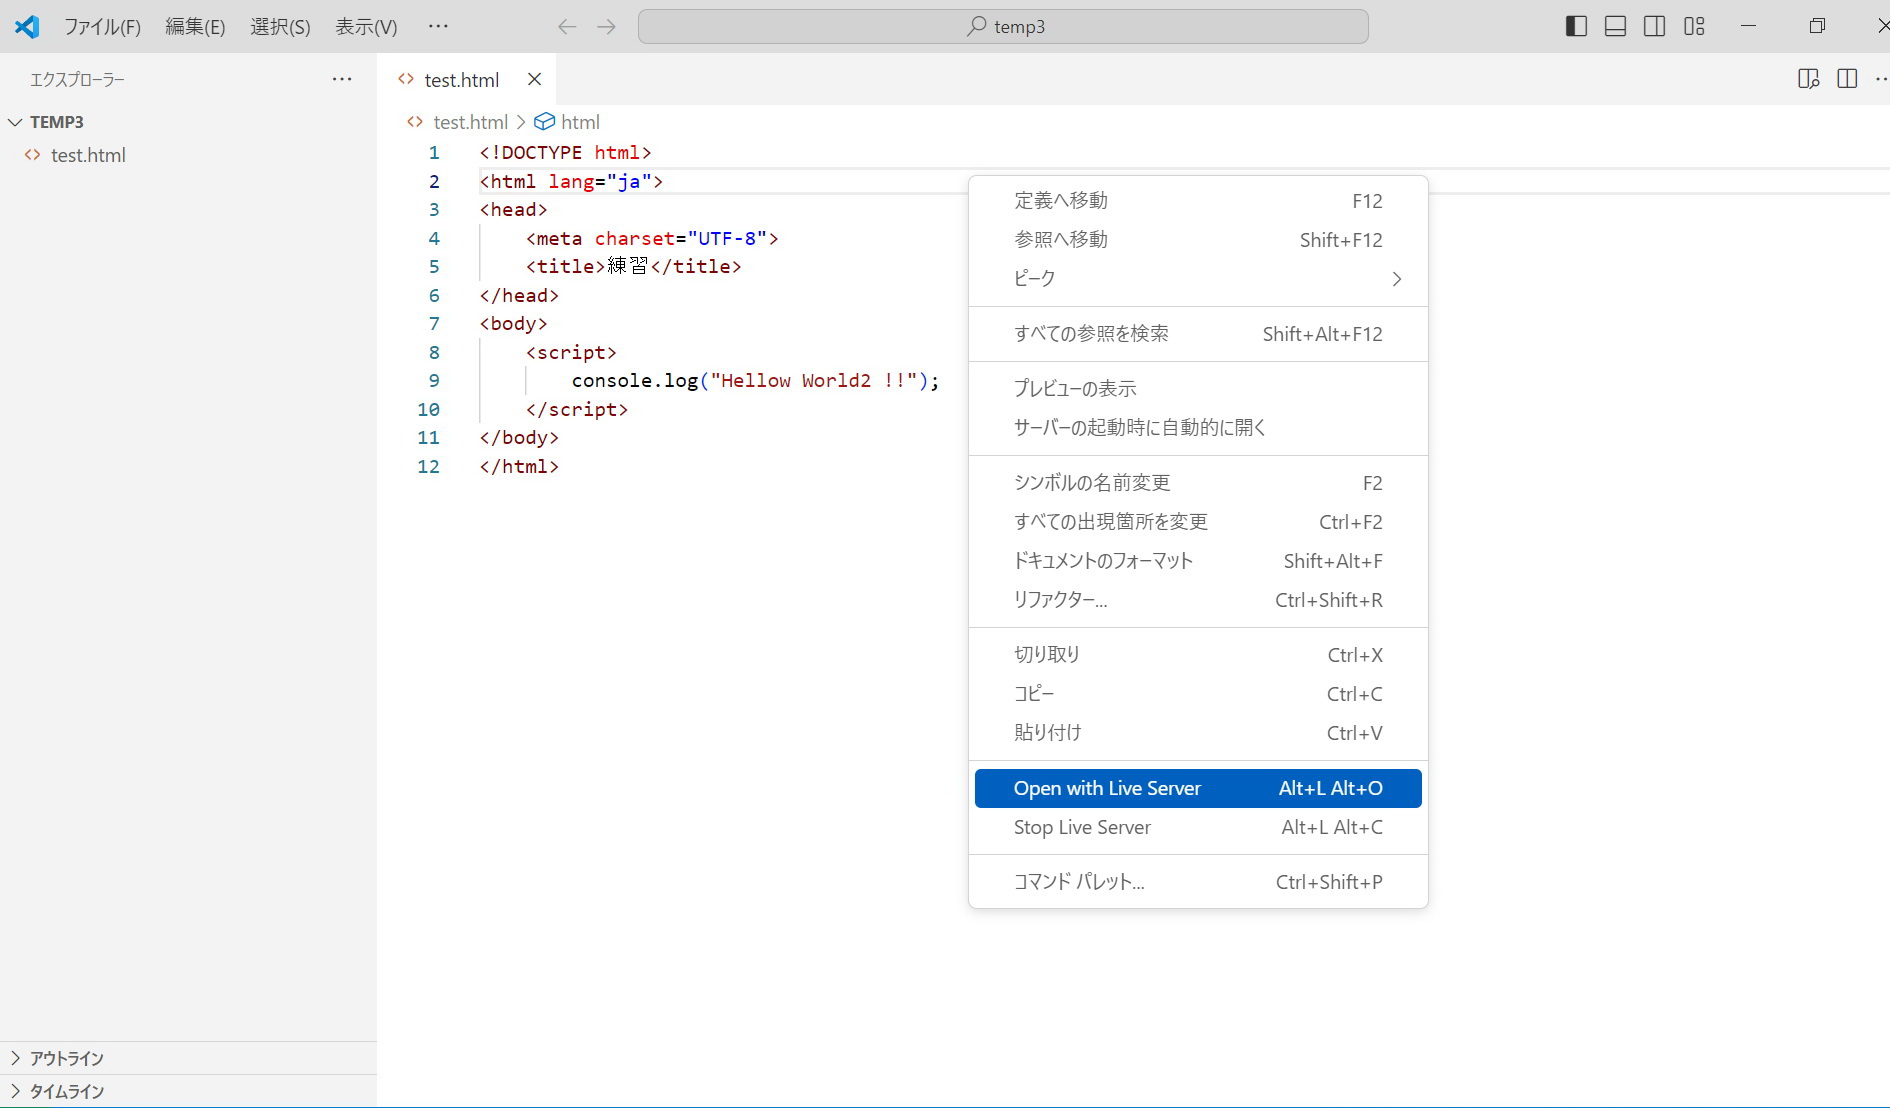Click line number 1 in the gutter
This screenshot has width=1890, height=1108.
point(434,153)
